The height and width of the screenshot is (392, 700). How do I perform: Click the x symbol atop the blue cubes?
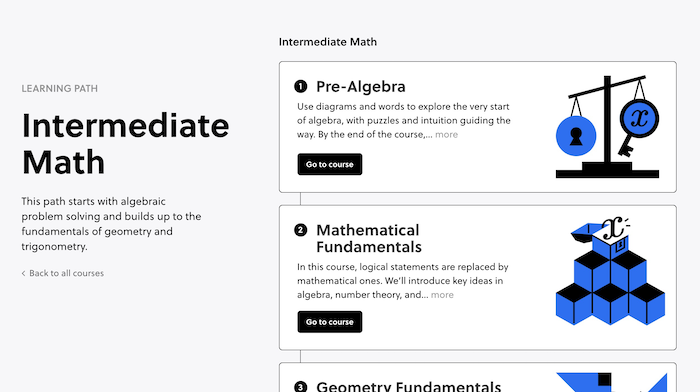tap(612, 229)
